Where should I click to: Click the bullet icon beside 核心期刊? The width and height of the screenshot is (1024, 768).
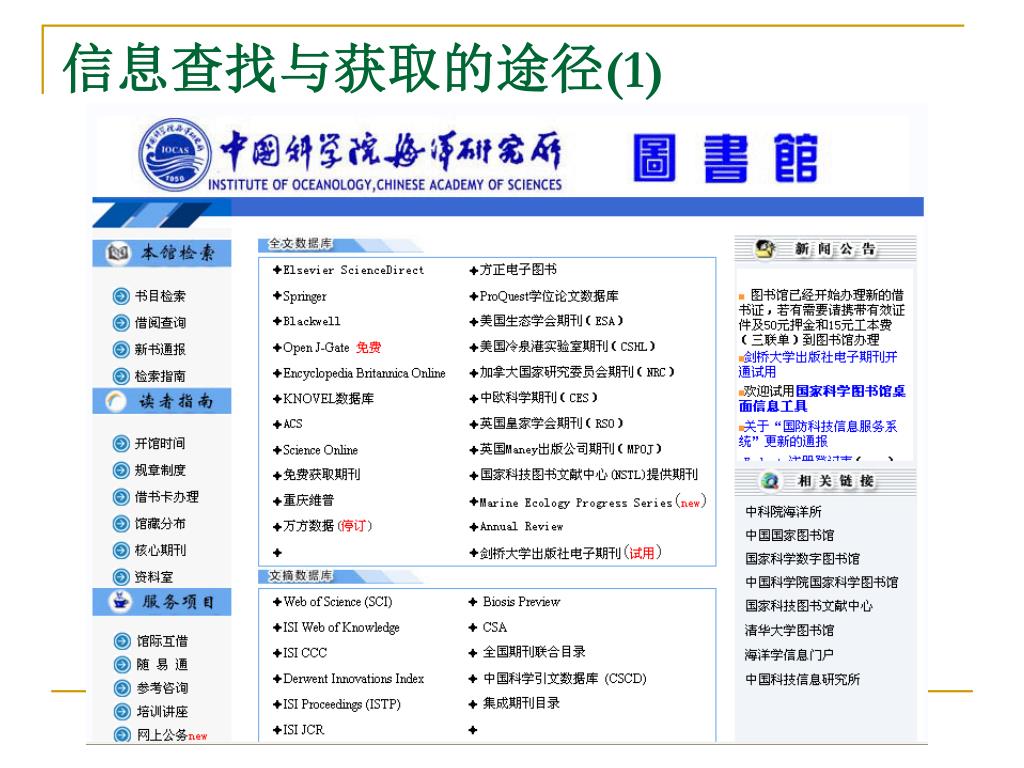(121, 551)
